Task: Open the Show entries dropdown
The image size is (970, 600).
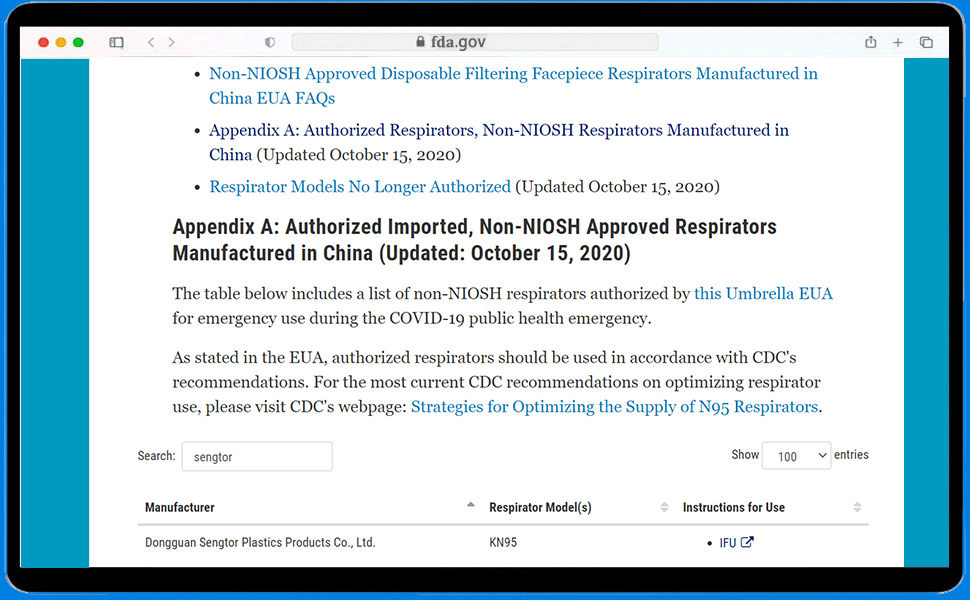Action: 796,456
